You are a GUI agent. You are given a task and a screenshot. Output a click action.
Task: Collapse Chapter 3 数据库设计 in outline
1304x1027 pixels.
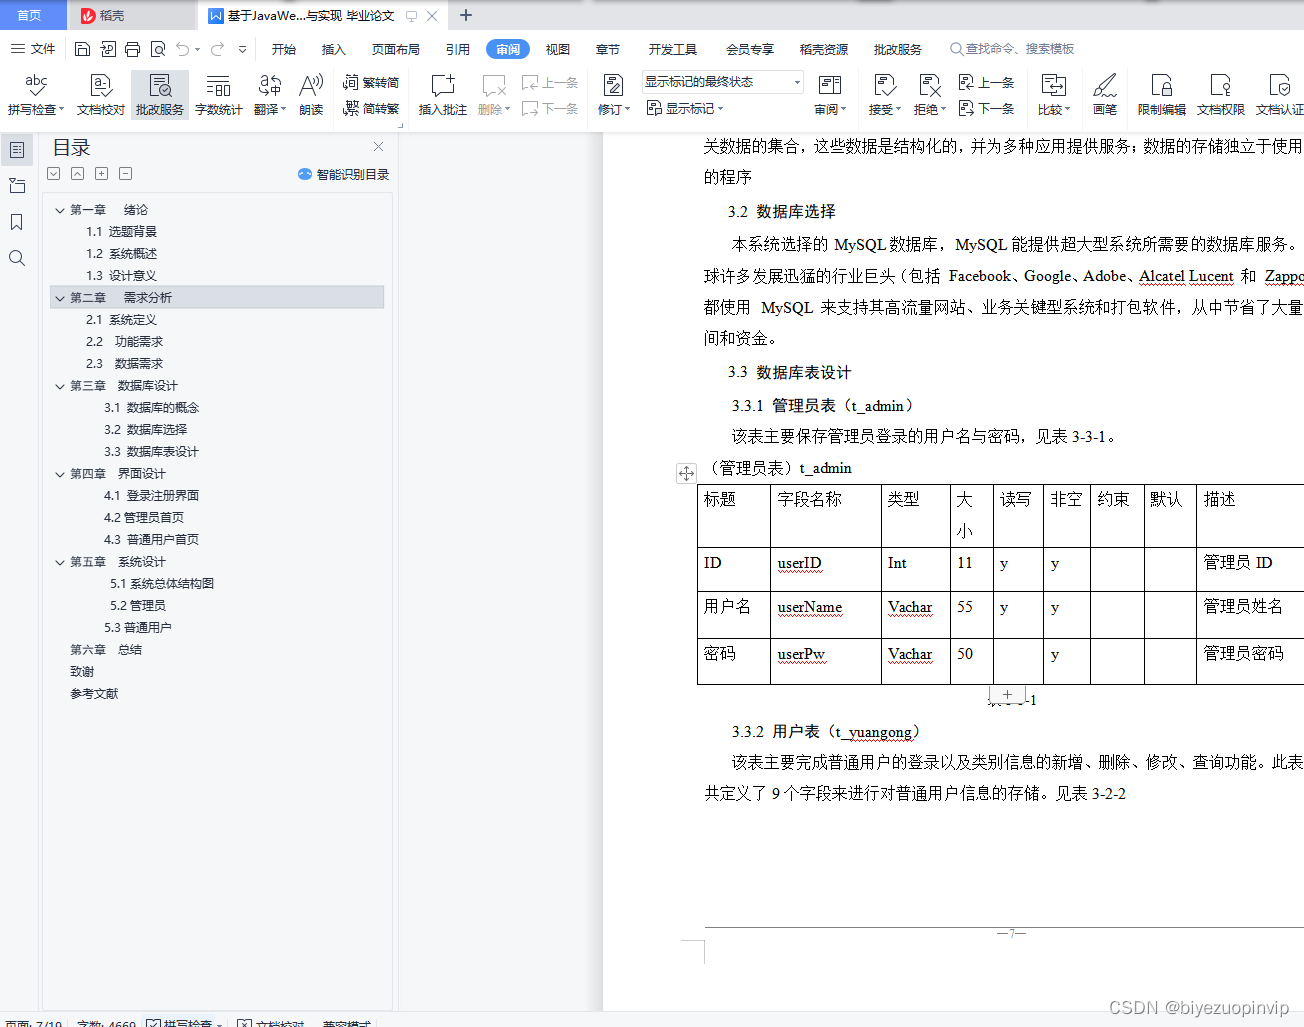coord(60,386)
